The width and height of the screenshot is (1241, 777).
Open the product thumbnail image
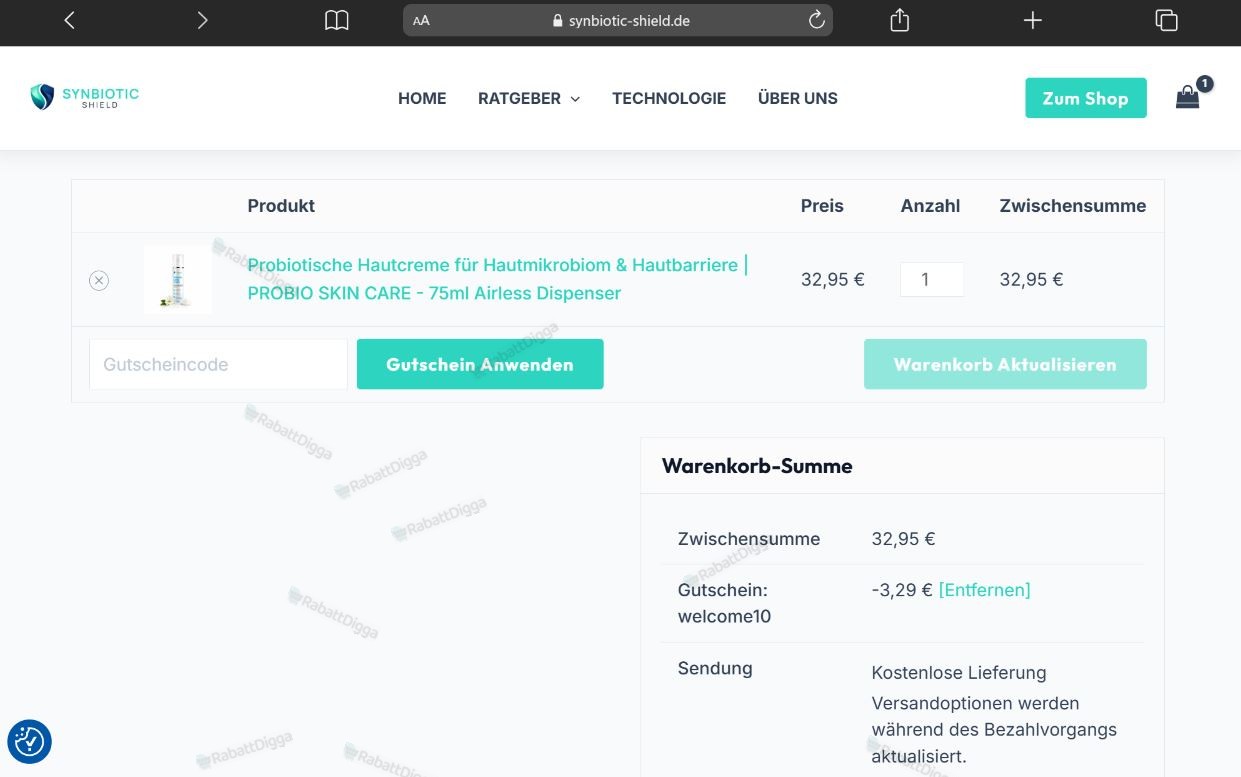178,280
